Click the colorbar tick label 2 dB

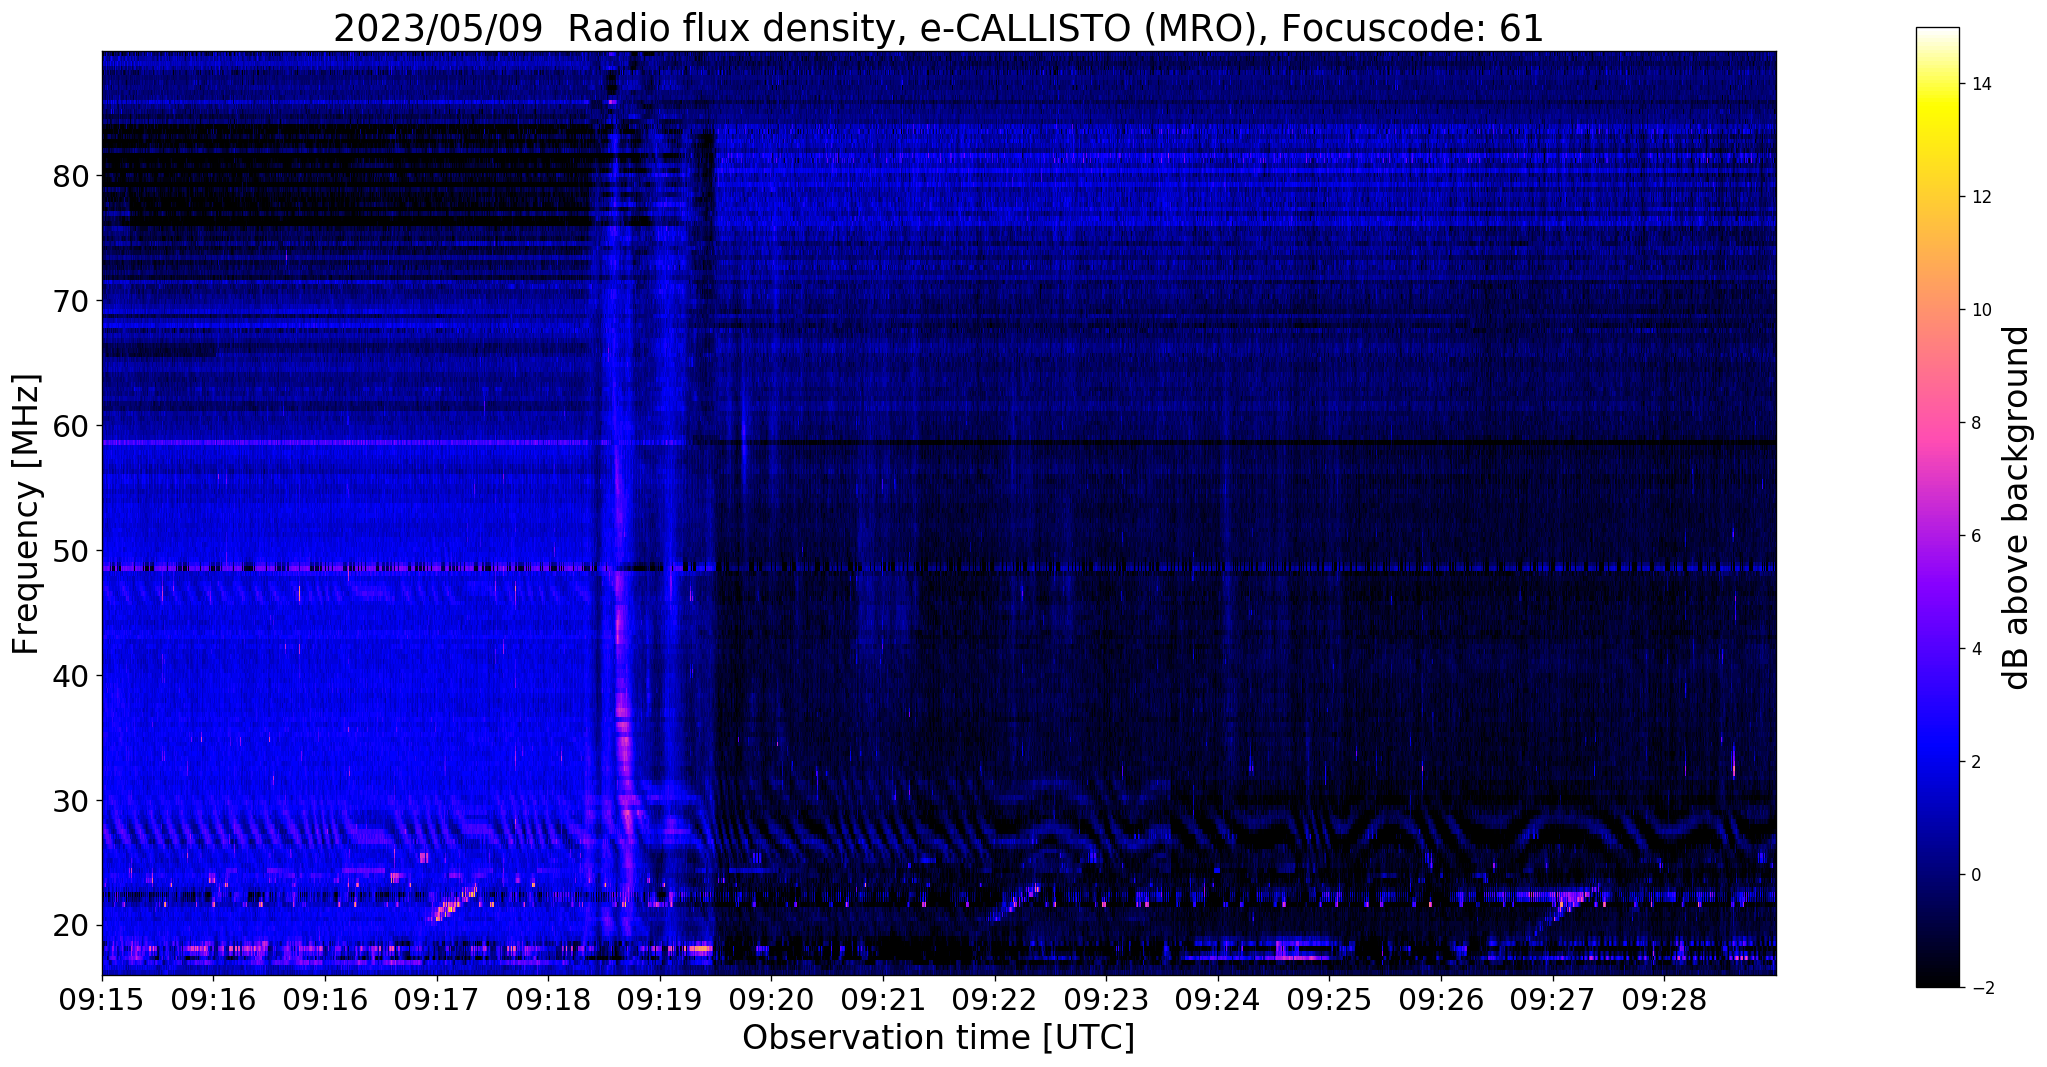pos(1975,762)
